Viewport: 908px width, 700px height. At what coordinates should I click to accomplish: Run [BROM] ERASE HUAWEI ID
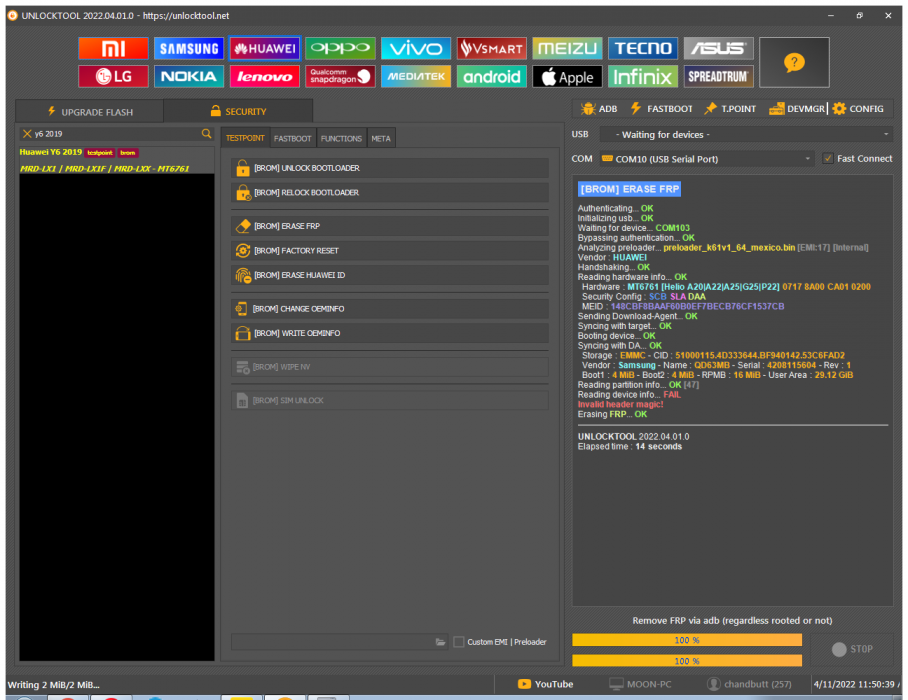point(390,275)
